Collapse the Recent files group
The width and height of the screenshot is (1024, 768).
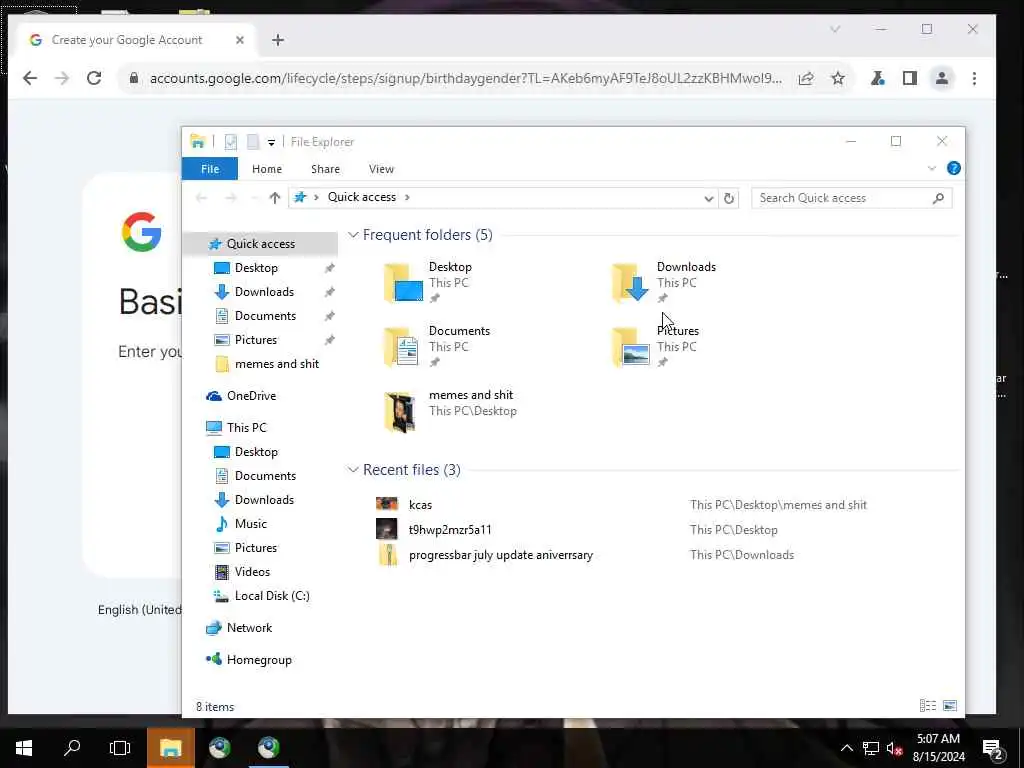pos(353,470)
